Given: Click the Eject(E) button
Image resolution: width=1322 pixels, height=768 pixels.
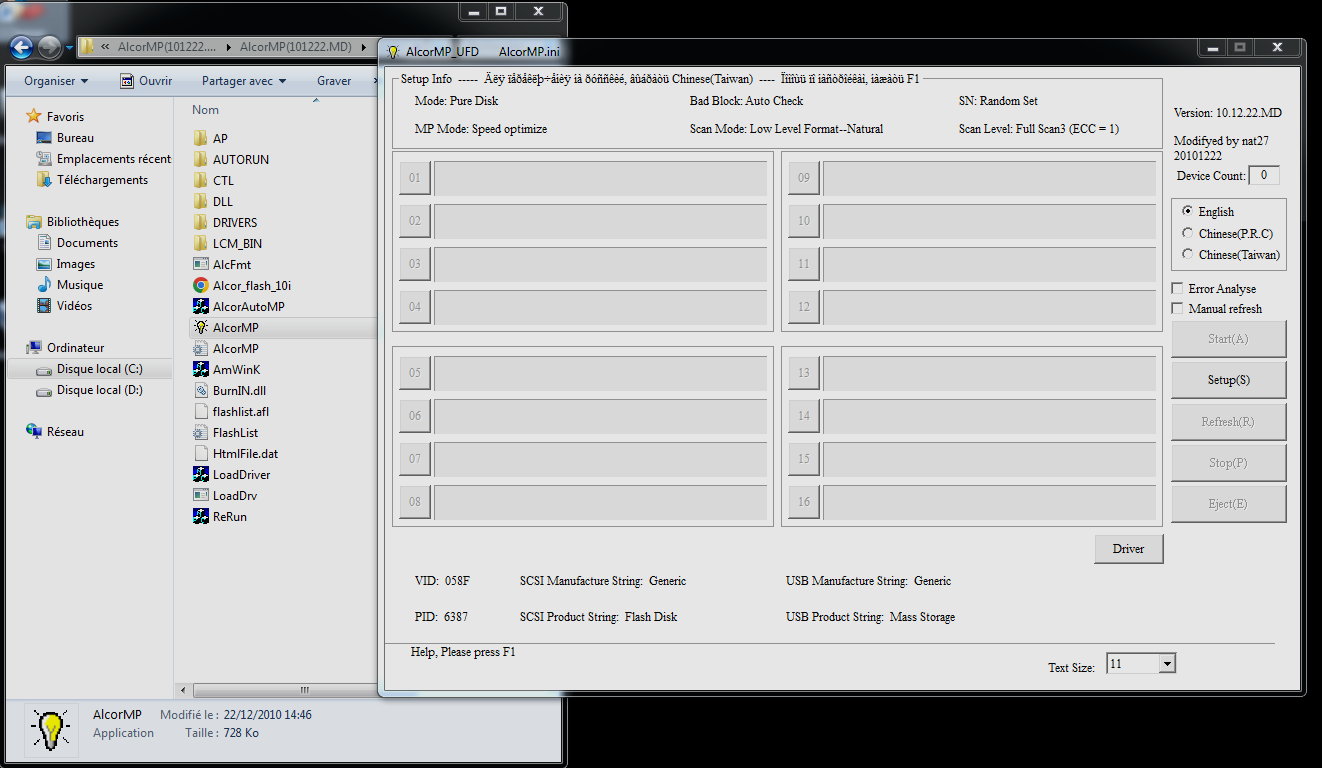Looking at the screenshot, I should [x=1228, y=504].
